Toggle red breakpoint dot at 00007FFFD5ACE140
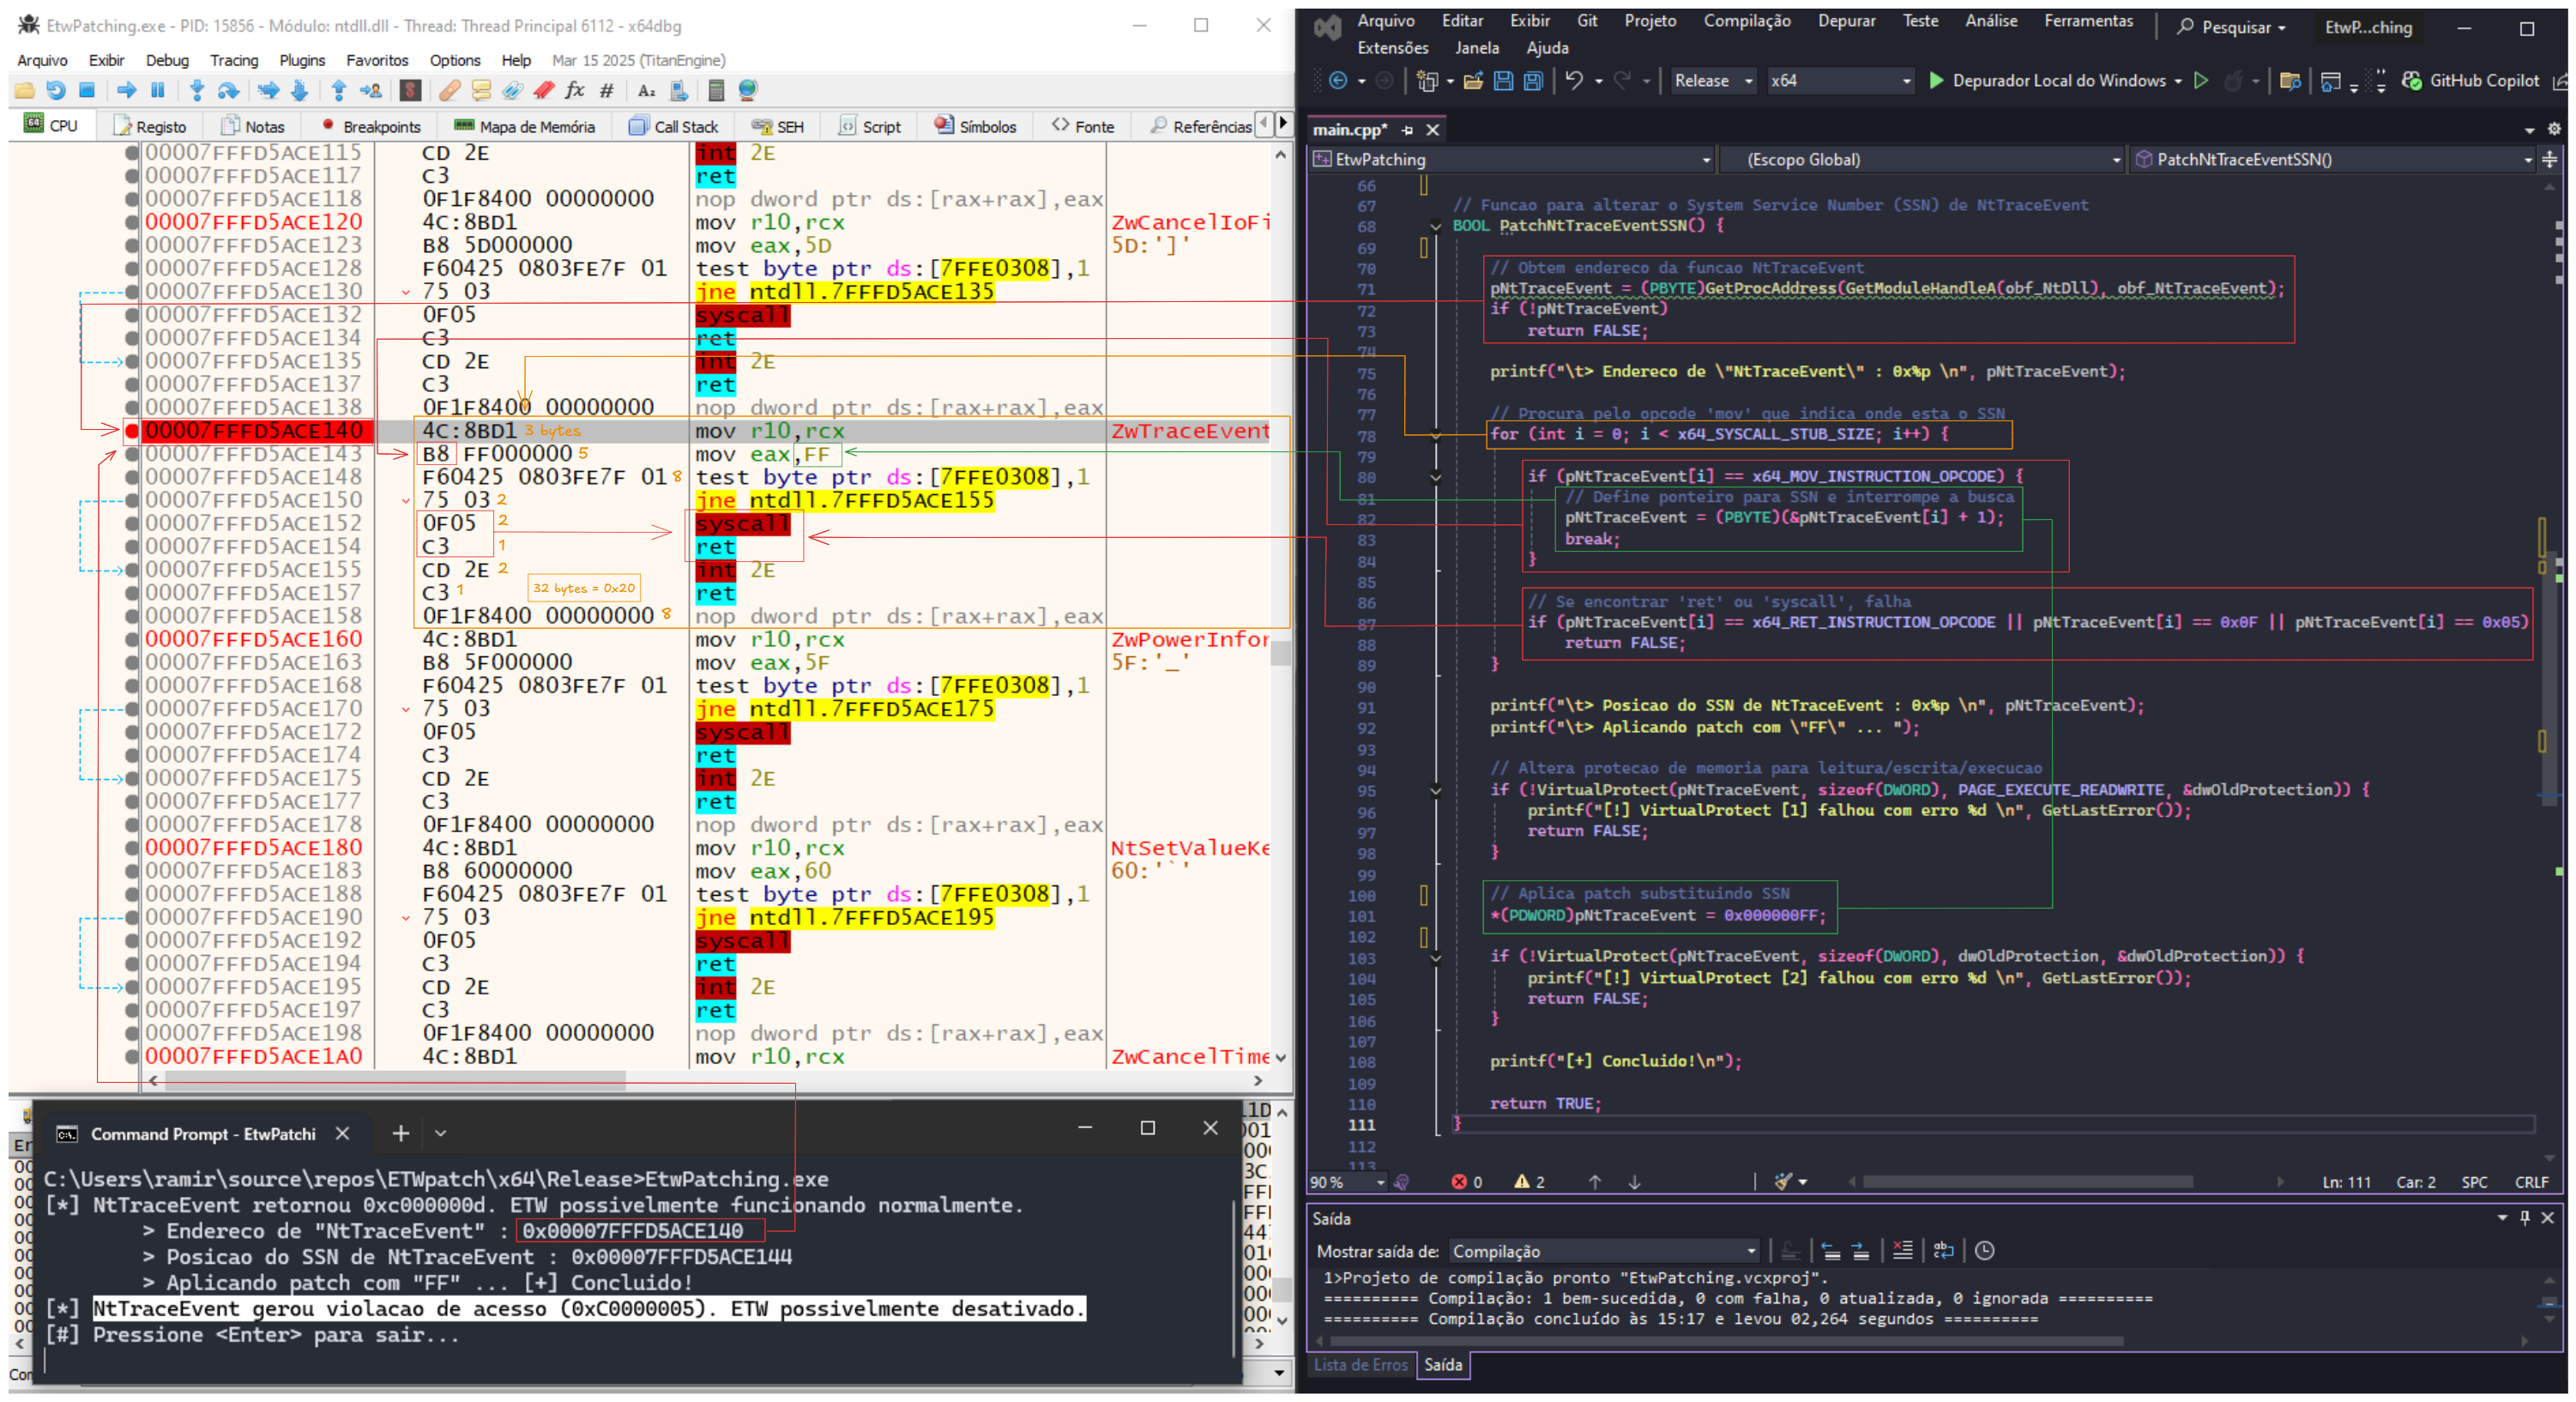2576x1402 pixels. pyautogui.click(x=131, y=431)
